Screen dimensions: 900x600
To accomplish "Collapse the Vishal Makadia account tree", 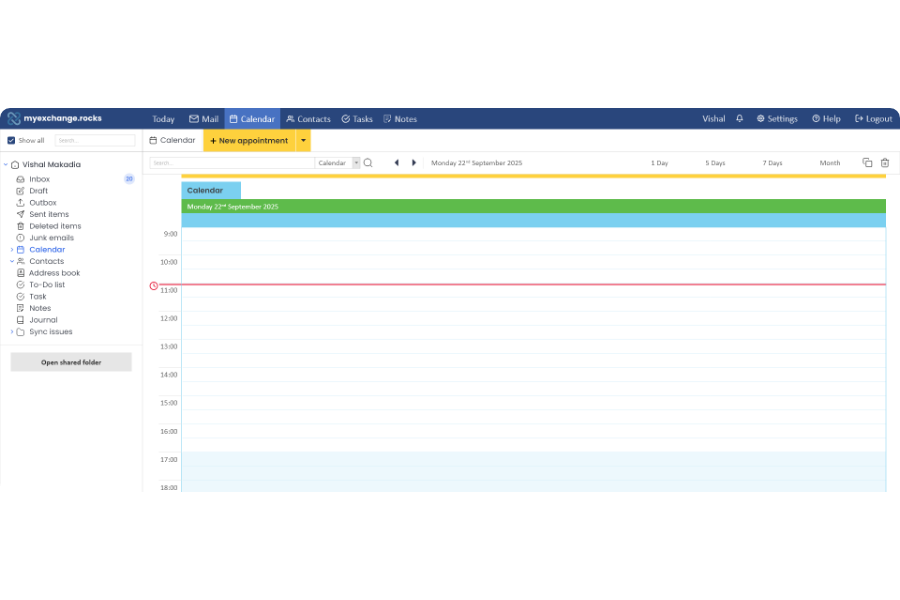I will pyautogui.click(x=5, y=165).
